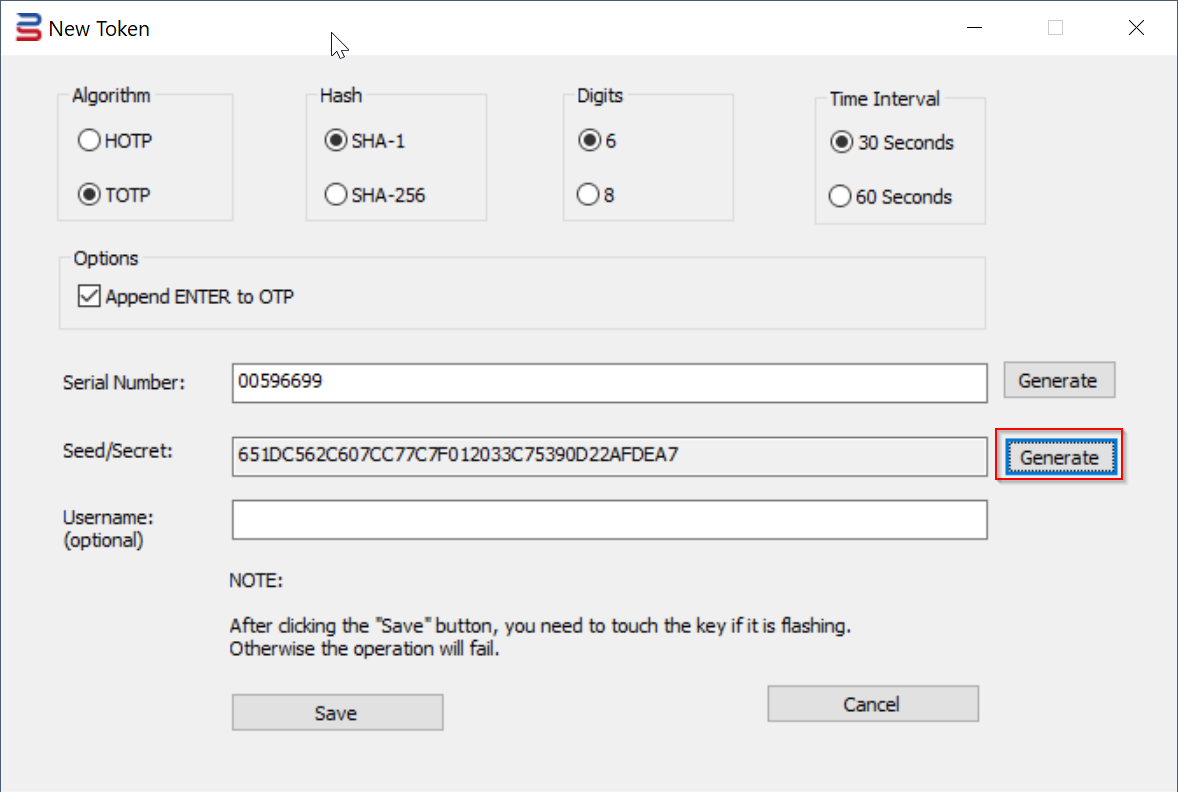Click the Seed/Secret text field
The height and width of the screenshot is (792, 1178).
[x=609, y=456]
